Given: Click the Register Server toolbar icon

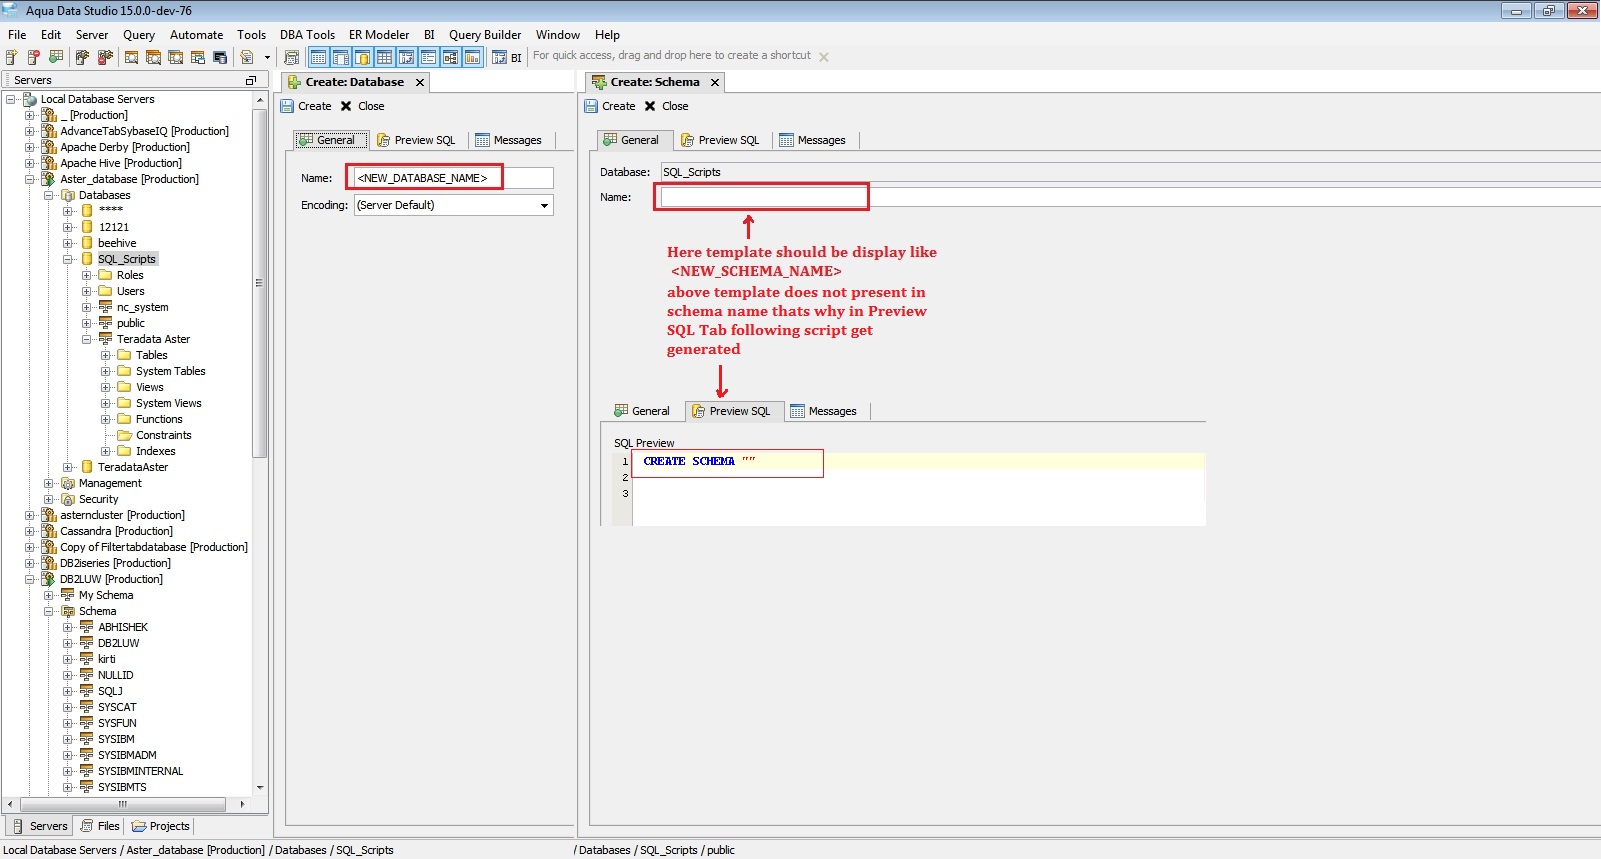Looking at the screenshot, I should coord(12,57).
